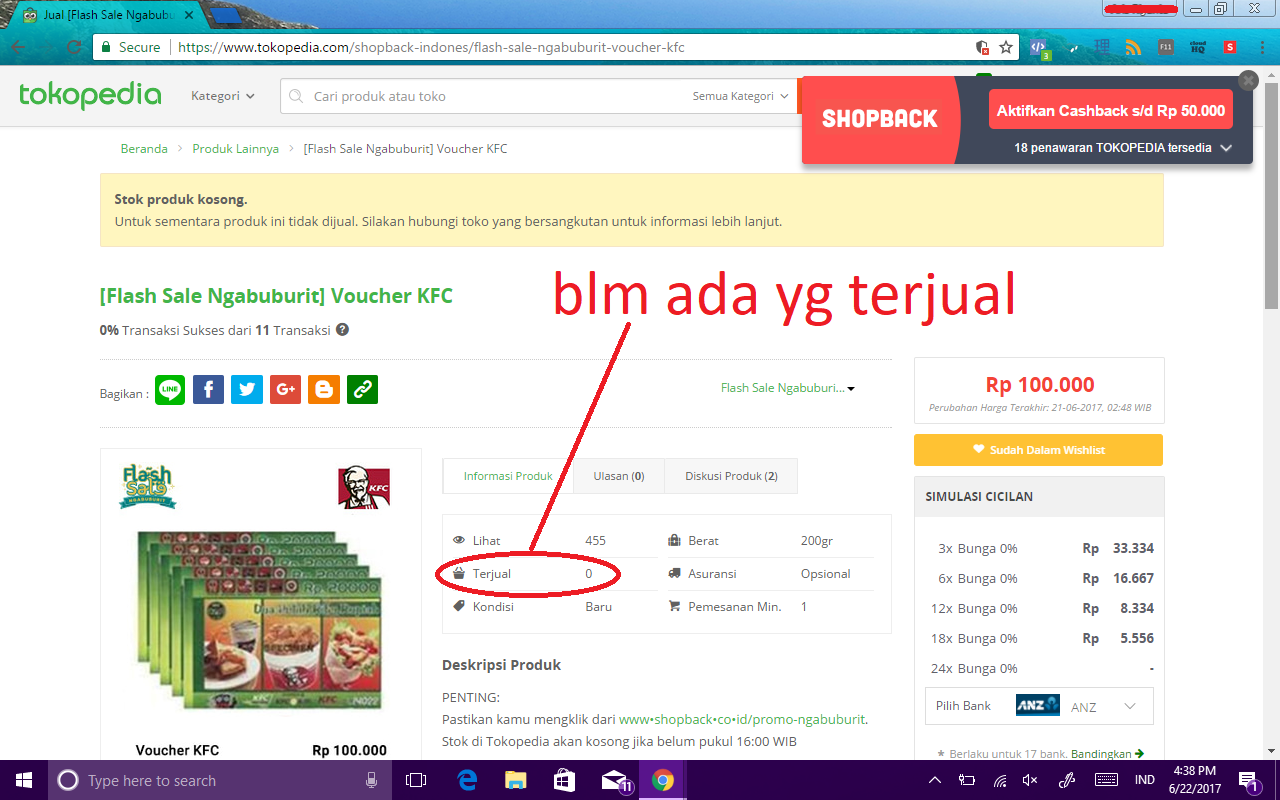Open the kanji character extension icon
This screenshot has width=1280, height=800.
[x=1102, y=47]
